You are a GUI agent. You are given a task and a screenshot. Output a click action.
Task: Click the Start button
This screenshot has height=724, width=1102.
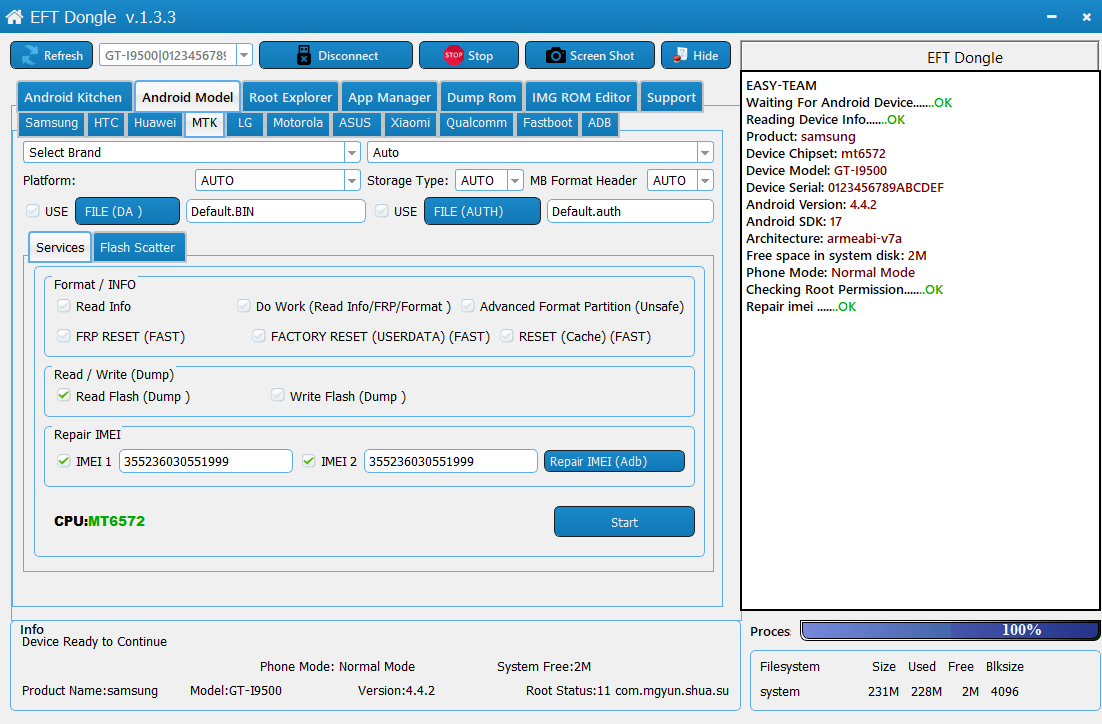coord(624,522)
